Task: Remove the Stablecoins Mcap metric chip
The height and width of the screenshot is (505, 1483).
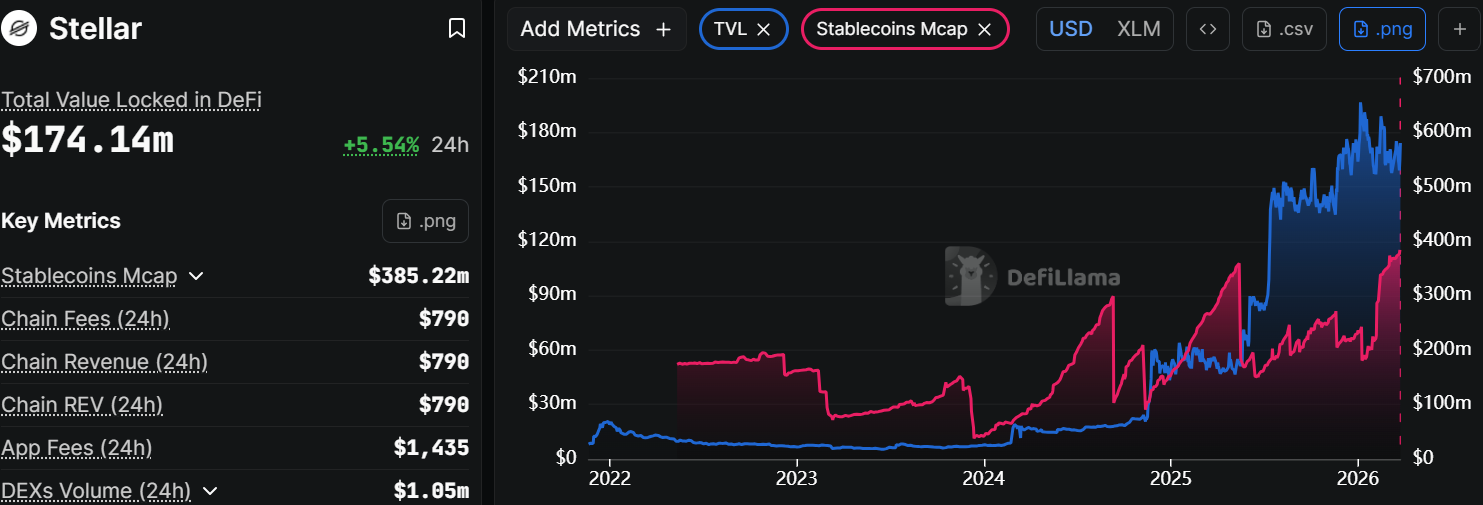Action: click(984, 29)
